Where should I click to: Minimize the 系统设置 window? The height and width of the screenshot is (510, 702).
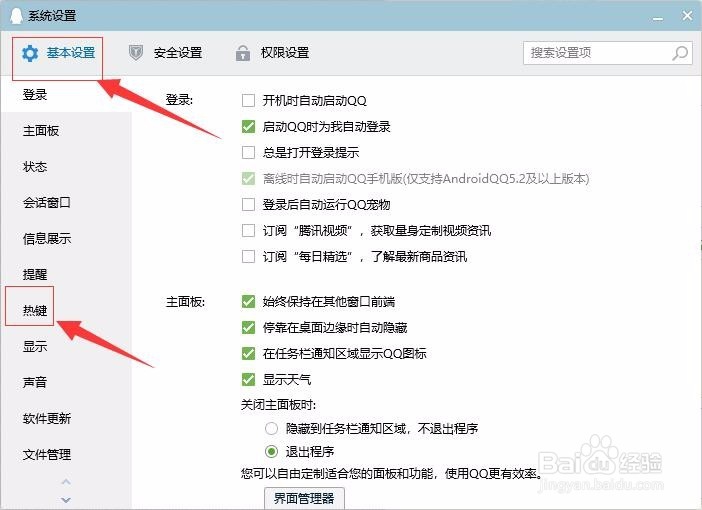[658, 18]
